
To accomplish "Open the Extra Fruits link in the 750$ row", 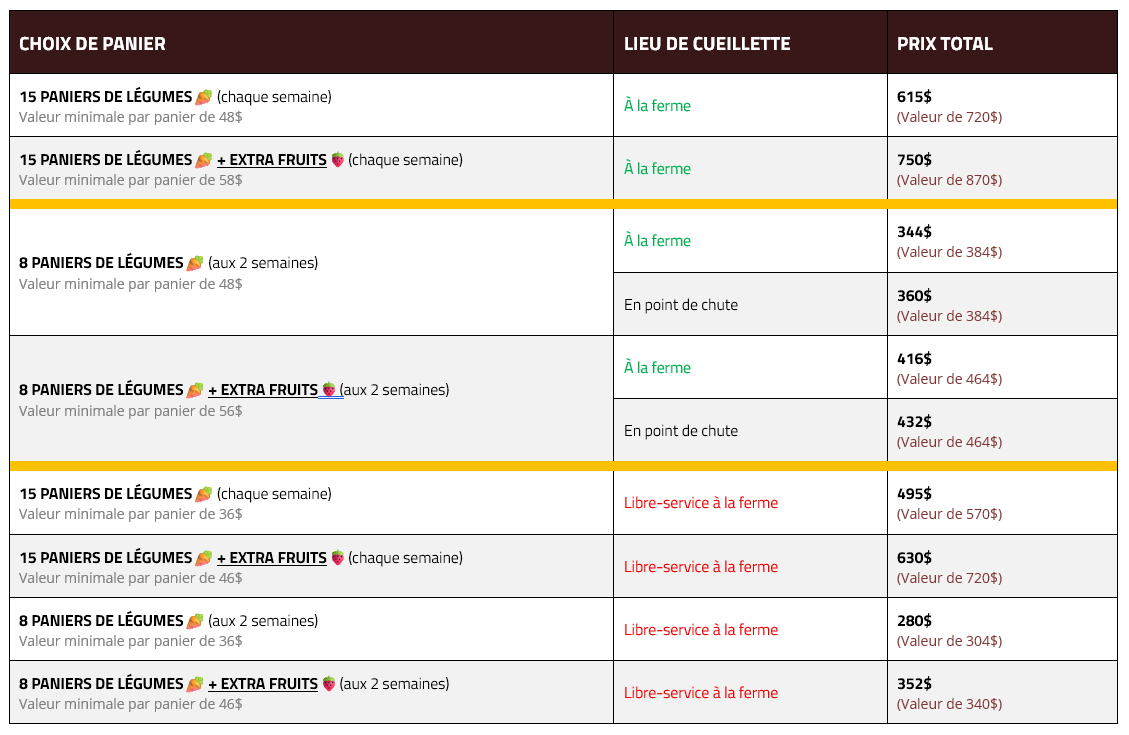I will [272, 160].
